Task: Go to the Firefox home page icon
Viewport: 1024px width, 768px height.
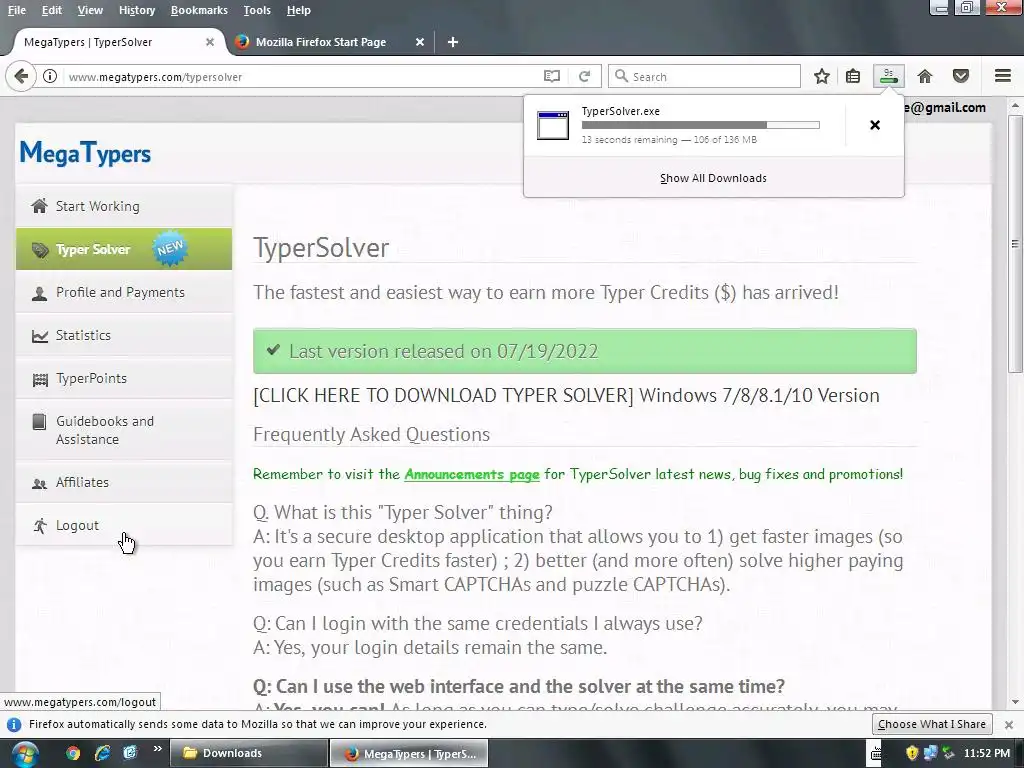Action: (925, 76)
